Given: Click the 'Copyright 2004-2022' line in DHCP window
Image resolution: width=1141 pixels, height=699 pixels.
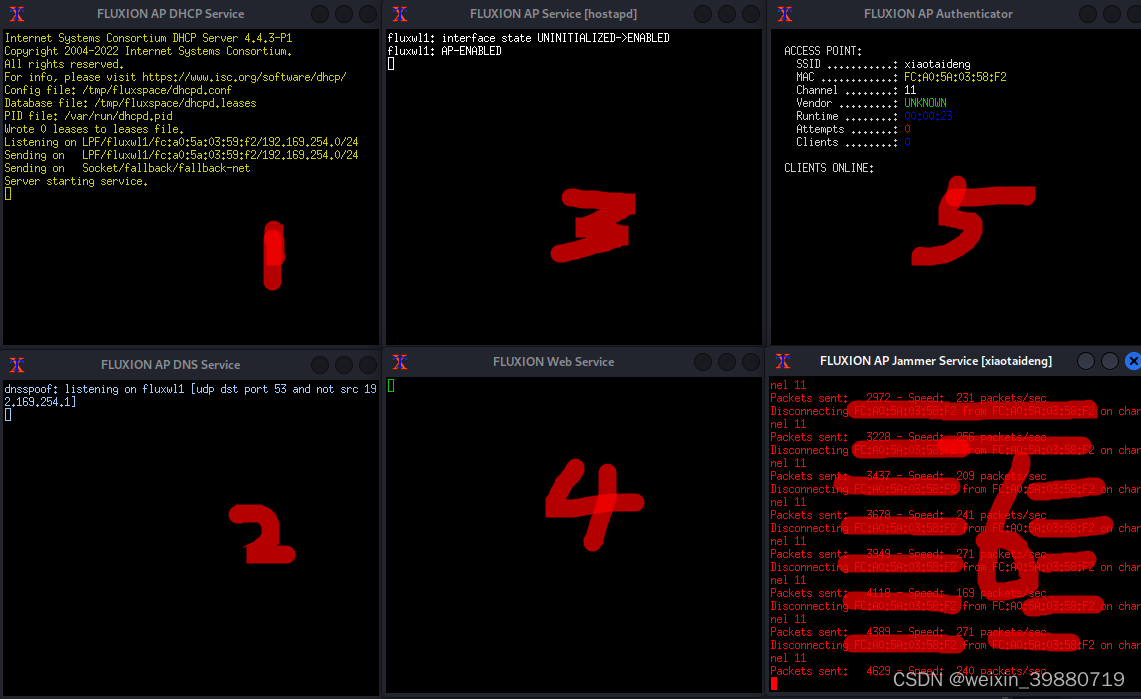Looking at the screenshot, I should pos(148,51).
